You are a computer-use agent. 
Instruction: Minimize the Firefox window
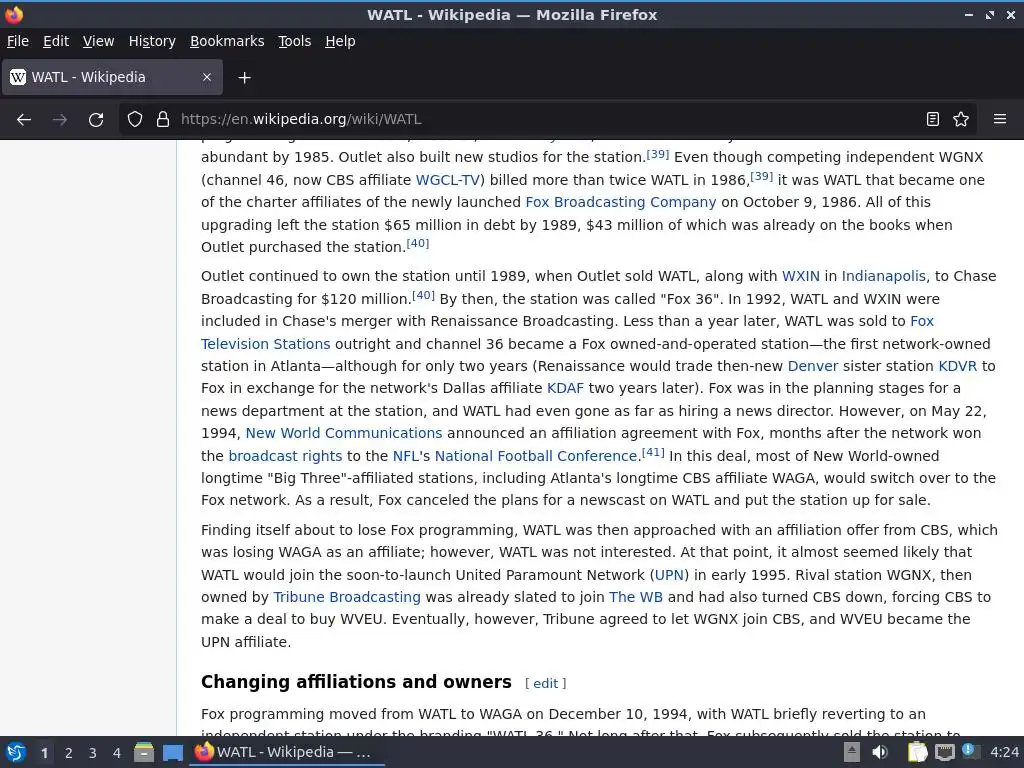tap(969, 14)
